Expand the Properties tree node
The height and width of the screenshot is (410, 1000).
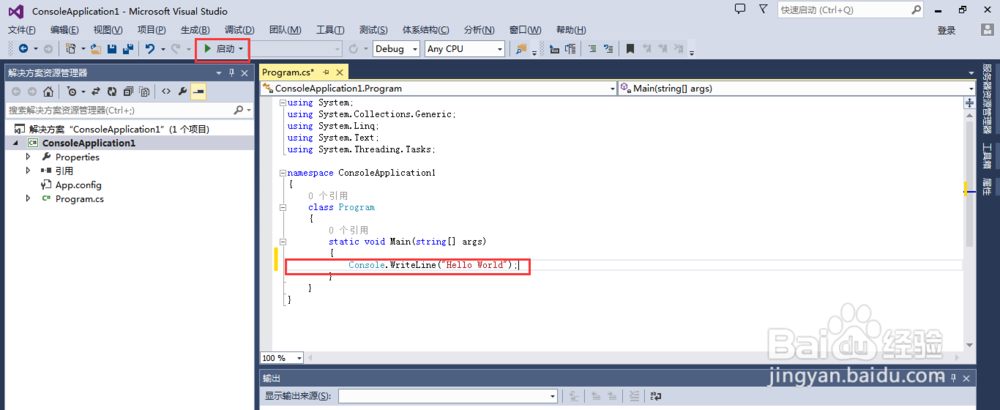coord(28,157)
